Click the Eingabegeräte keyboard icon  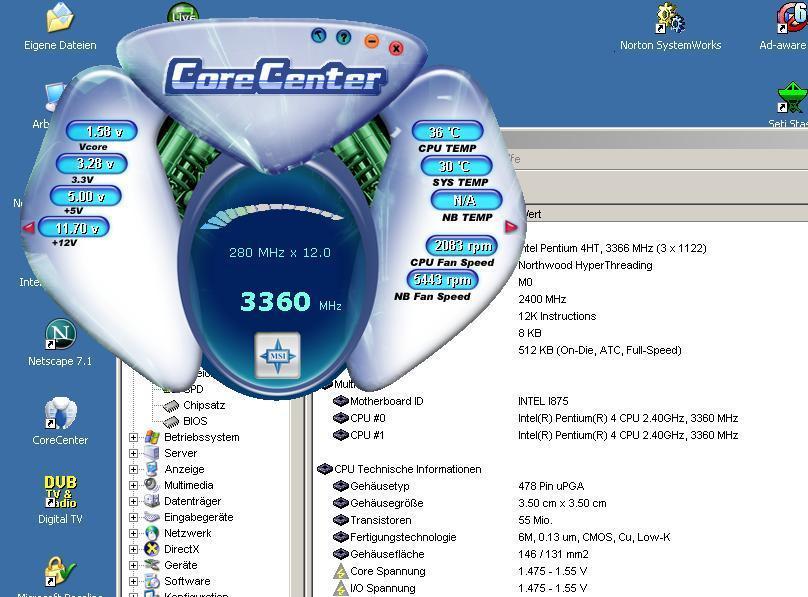(152, 517)
